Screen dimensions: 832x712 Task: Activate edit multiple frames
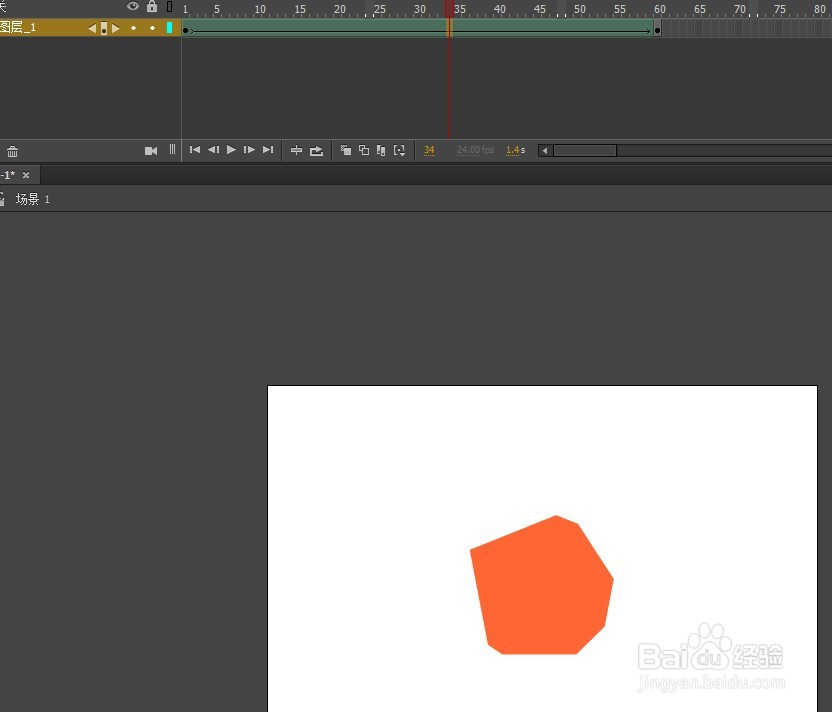pyautogui.click(x=381, y=150)
